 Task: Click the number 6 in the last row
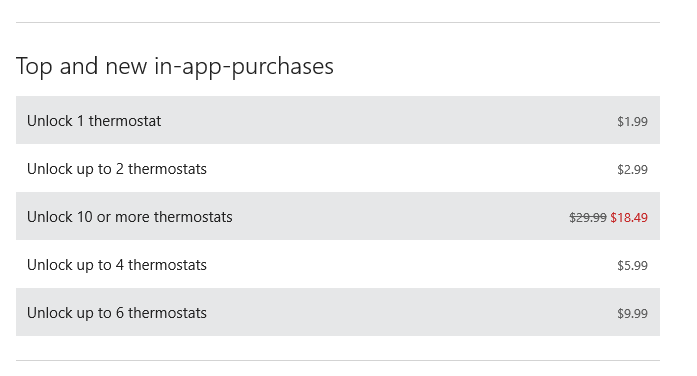120,313
